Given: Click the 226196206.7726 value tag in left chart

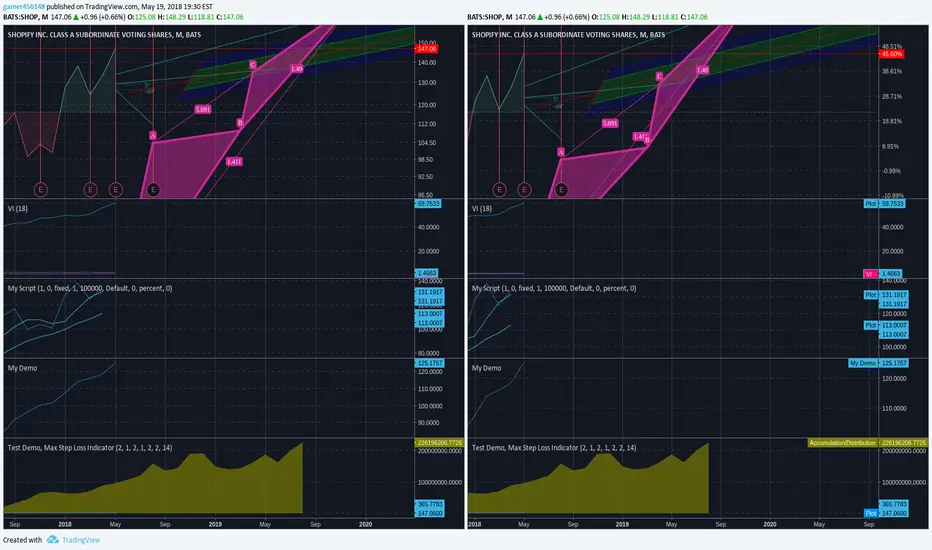Looking at the screenshot, I should [x=439, y=442].
